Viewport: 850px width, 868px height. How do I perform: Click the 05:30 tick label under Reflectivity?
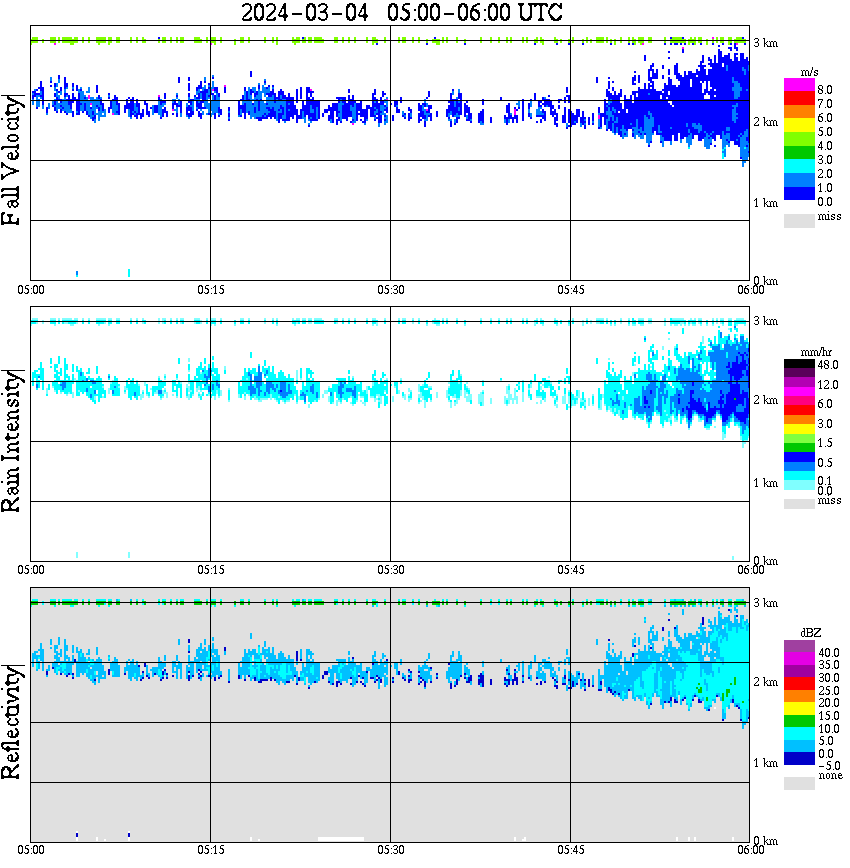(x=391, y=850)
